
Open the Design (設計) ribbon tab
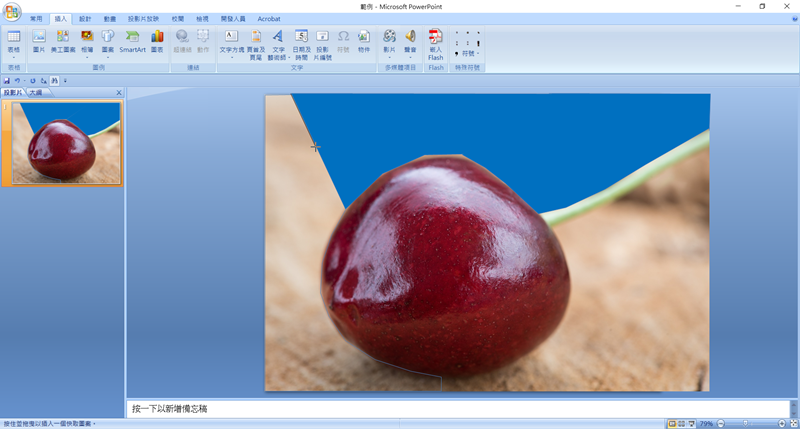click(x=85, y=19)
